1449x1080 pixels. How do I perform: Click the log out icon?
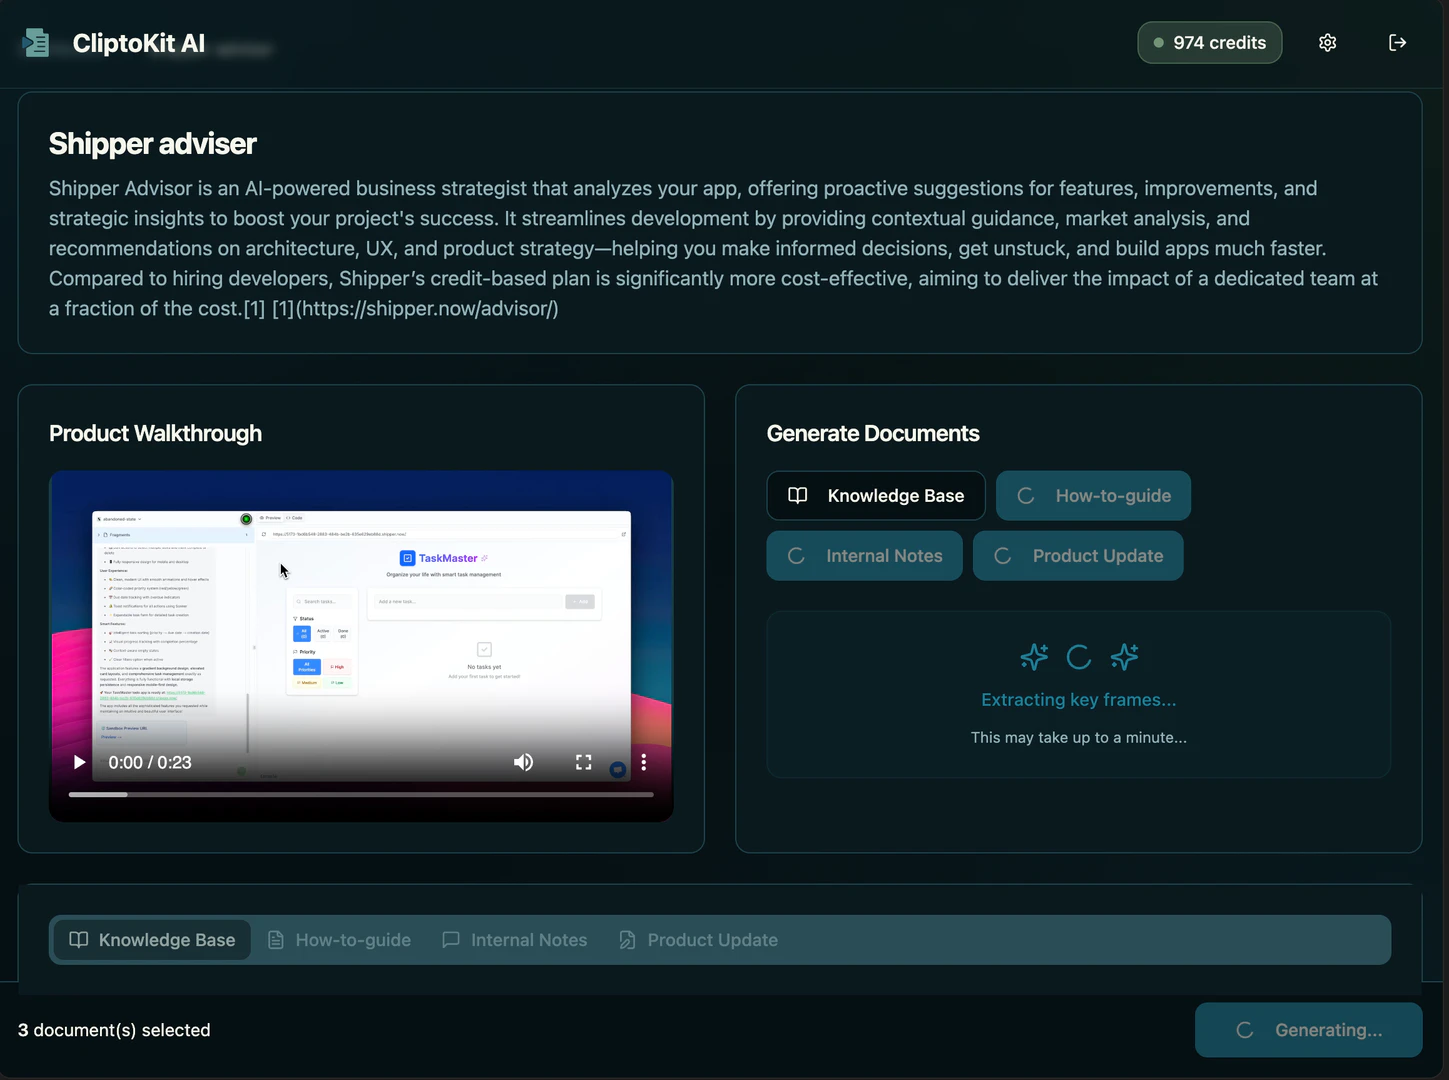point(1397,42)
